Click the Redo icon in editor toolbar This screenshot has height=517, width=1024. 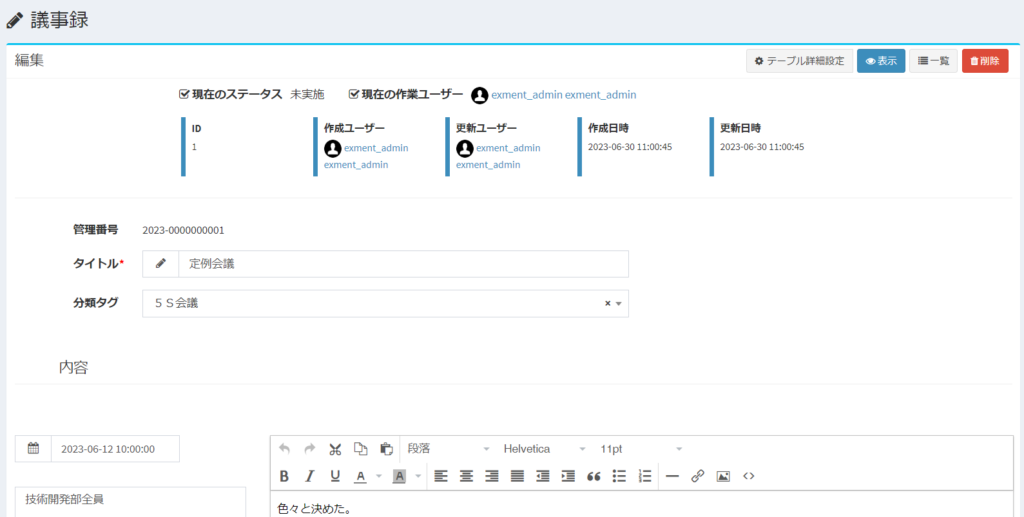[310, 449]
